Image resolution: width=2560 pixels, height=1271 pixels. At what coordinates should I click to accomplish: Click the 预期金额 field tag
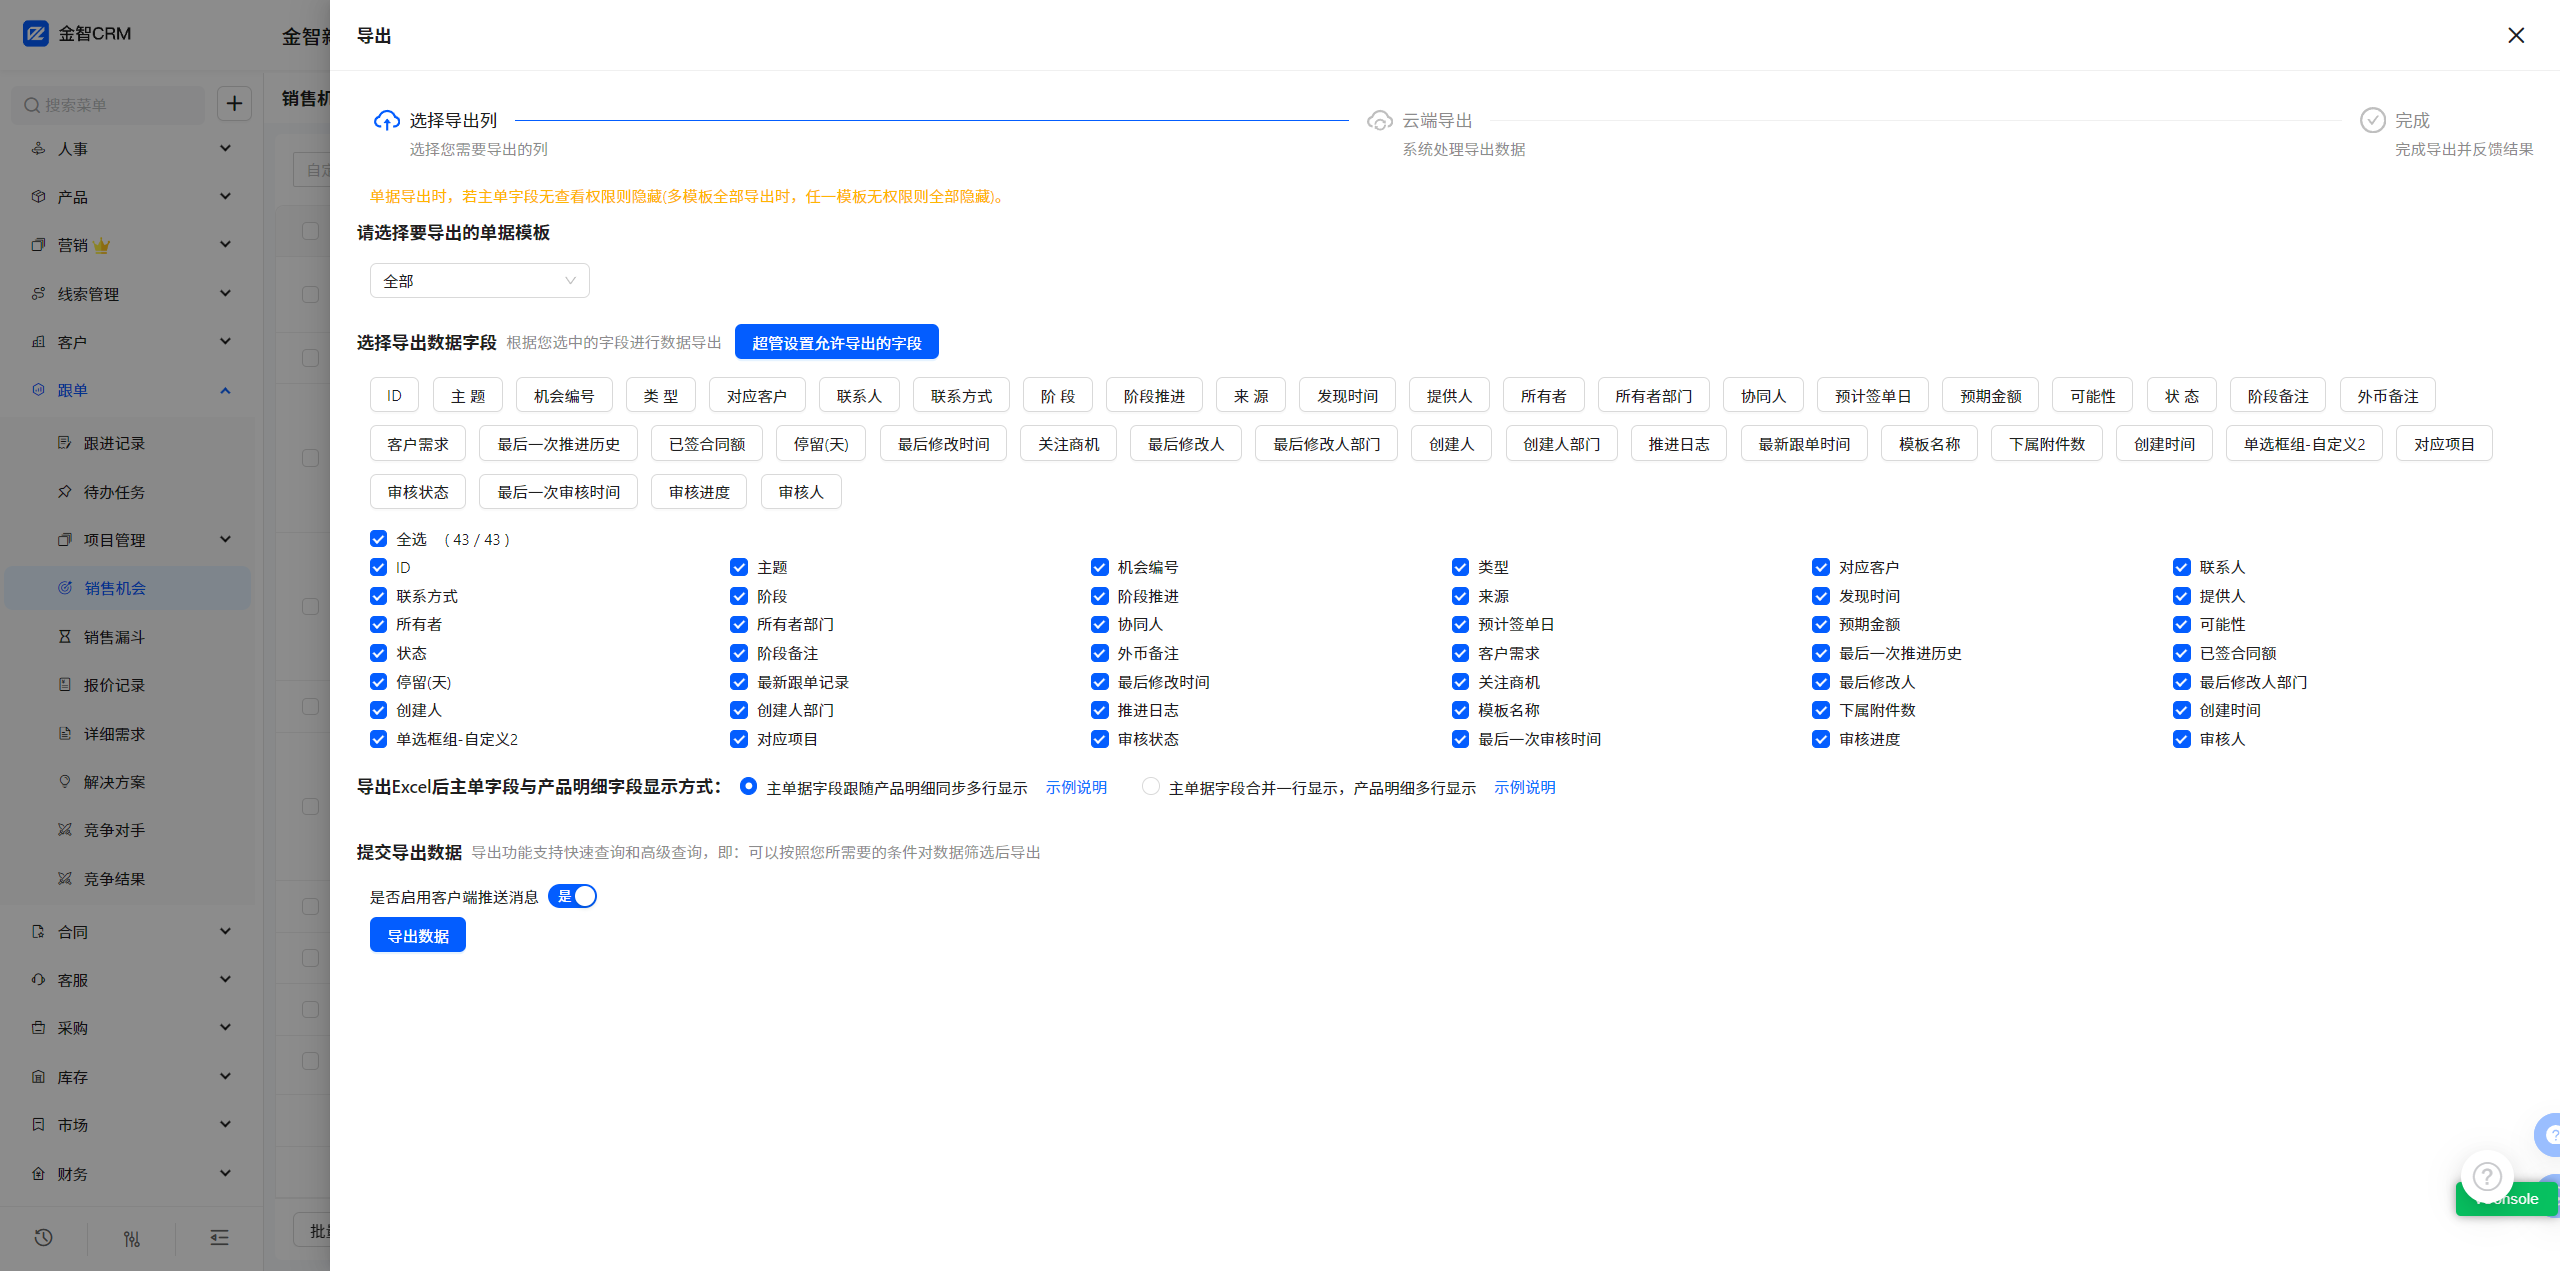point(1990,396)
